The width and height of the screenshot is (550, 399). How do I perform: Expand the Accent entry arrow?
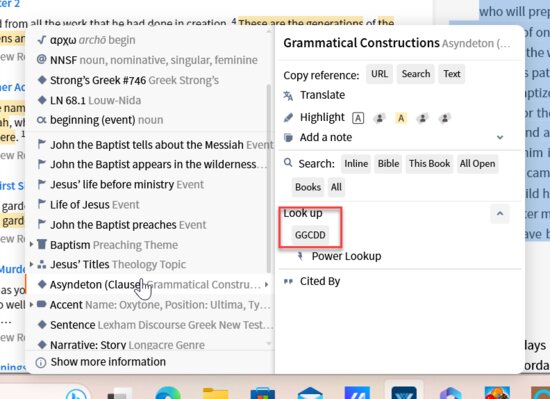(x=32, y=305)
